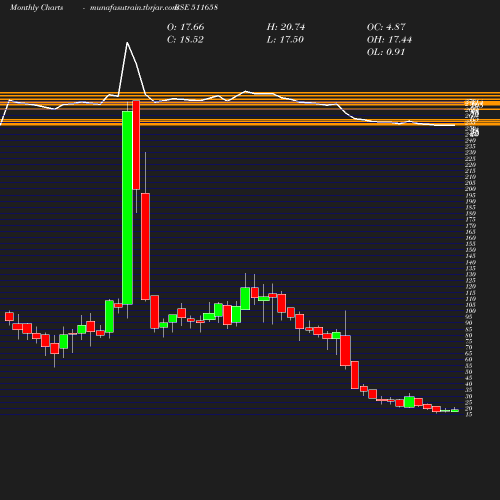Click the tallest green candlestick body
The image size is (500, 500).
[x=127, y=208]
